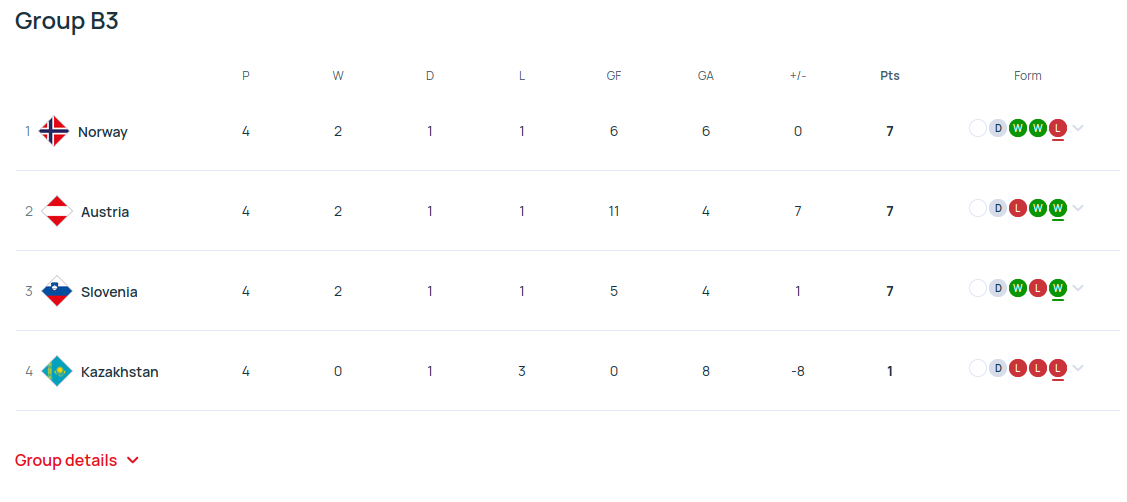Viewport: 1127px width, 502px height.
Task: Expand Kazakhstan's form details chevron
Action: pos(1077,368)
